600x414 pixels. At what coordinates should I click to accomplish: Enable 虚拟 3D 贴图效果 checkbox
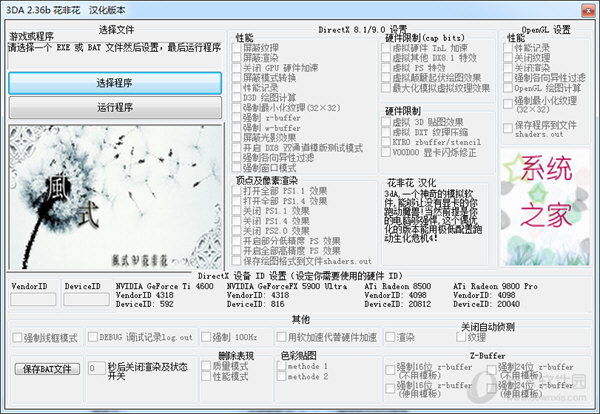(386, 122)
